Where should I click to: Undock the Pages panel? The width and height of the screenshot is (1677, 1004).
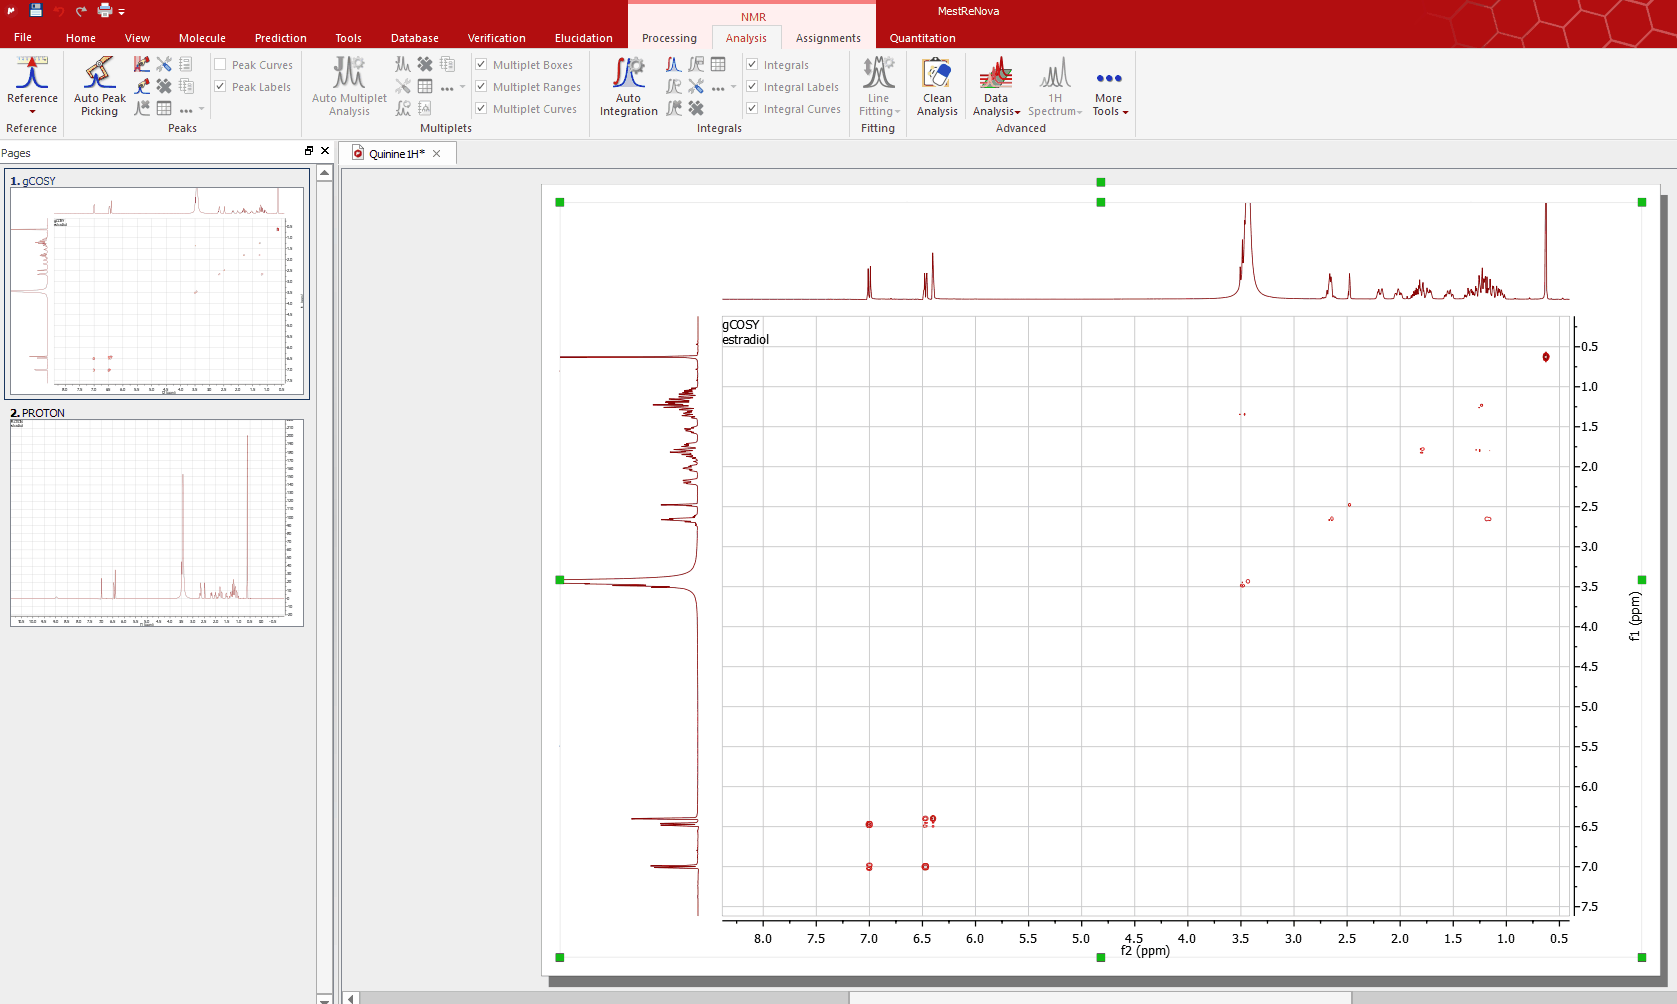coord(309,150)
